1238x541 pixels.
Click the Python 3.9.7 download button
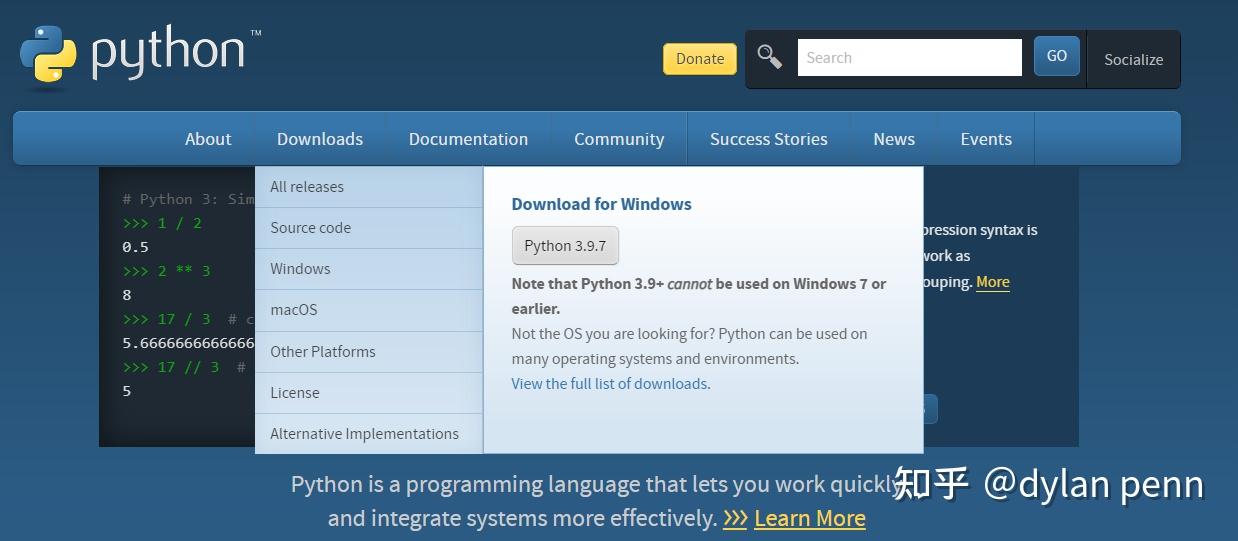pyautogui.click(x=565, y=246)
